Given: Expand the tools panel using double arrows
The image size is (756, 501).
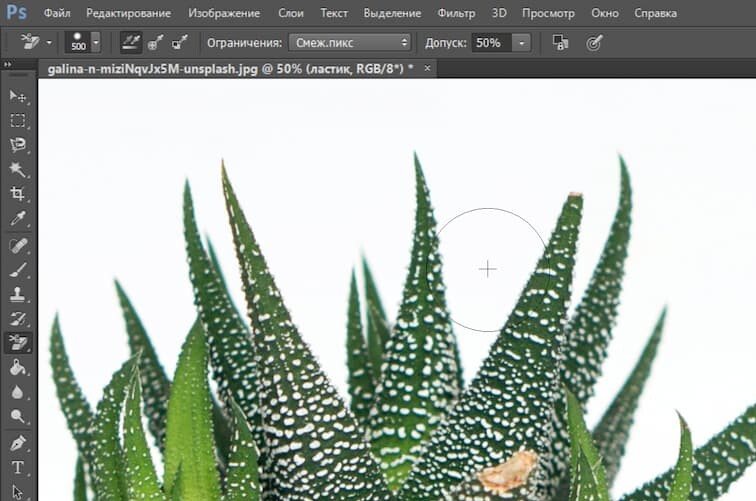Looking at the screenshot, I should [x=10, y=62].
